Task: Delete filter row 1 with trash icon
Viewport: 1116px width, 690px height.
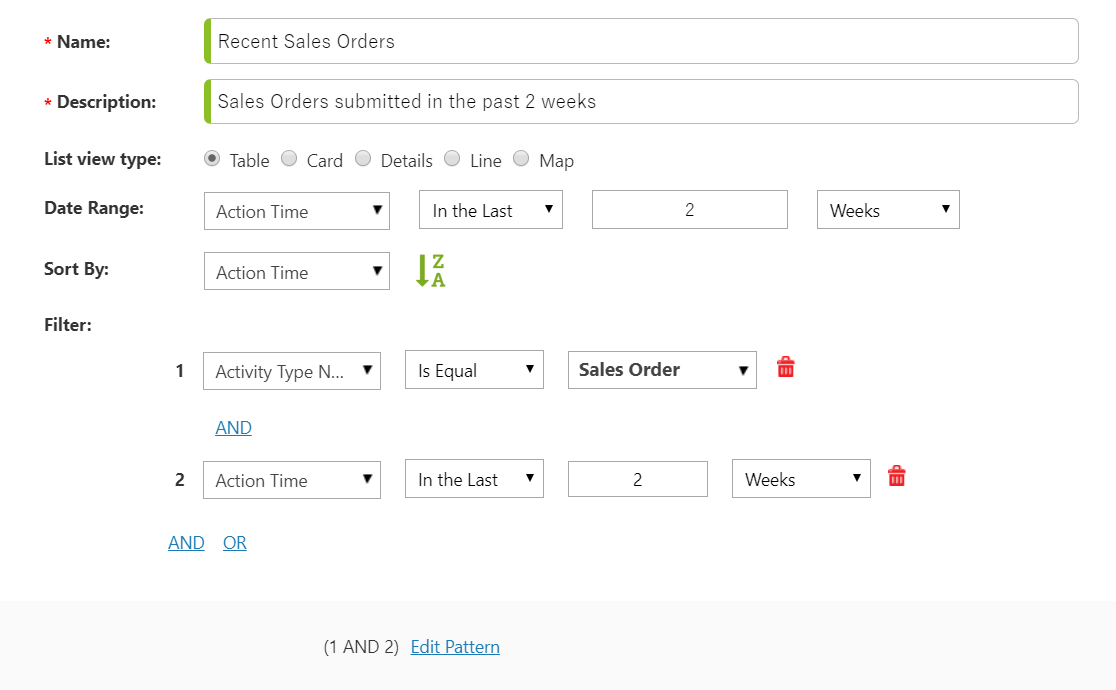Action: tap(785, 367)
